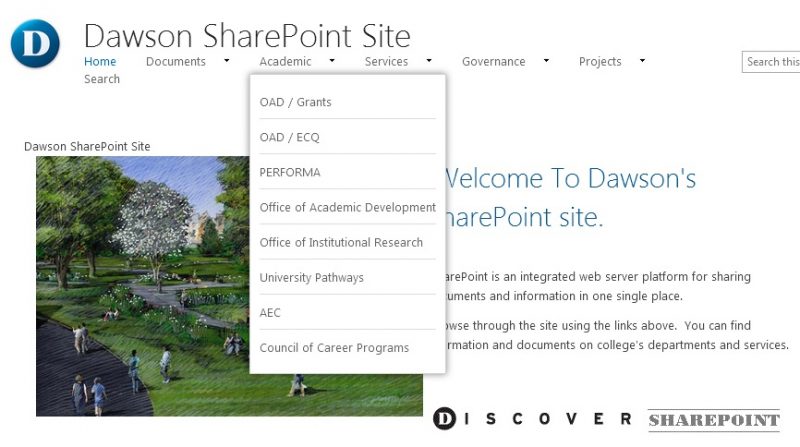Open the Home navigation link
Screen dimensions: 800x447
[100, 62]
